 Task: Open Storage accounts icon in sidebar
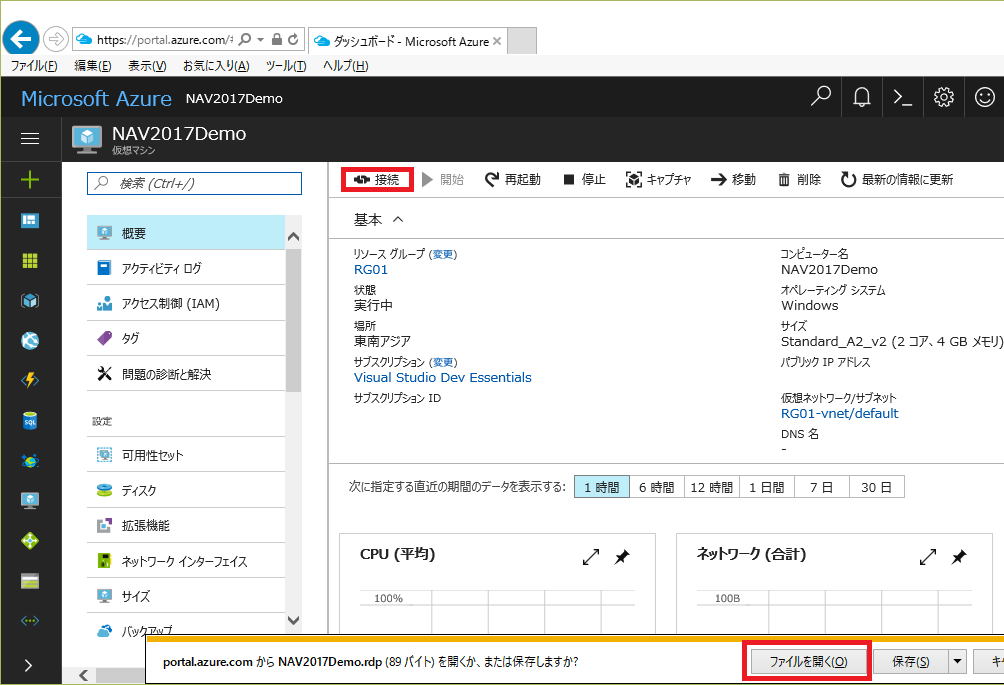coord(30,581)
